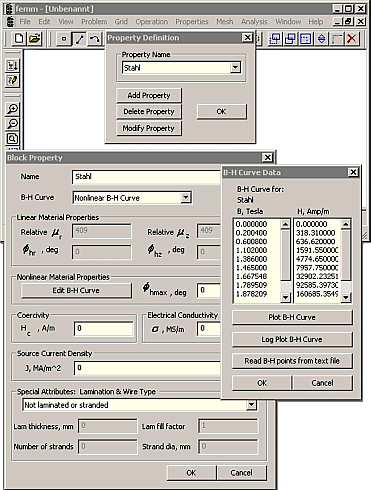The width and height of the screenshot is (371, 490).
Task: Click the red X delete selected icon
Action: 352,39
